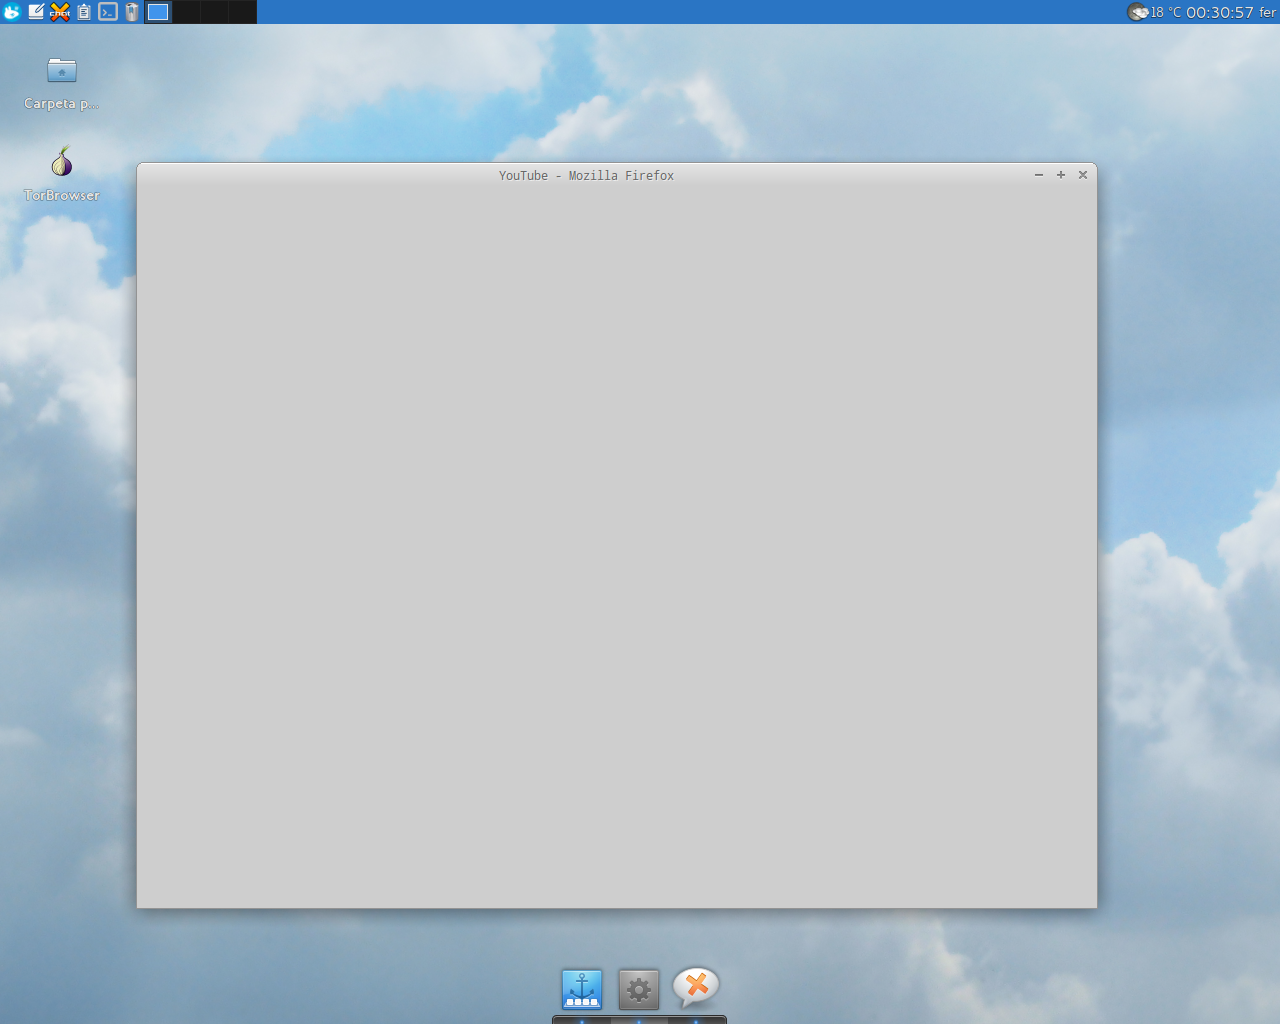Image resolution: width=1280 pixels, height=1024 pixels.
Task: Close the YouTube Firefox window
Action: [x=1083, y=175]
